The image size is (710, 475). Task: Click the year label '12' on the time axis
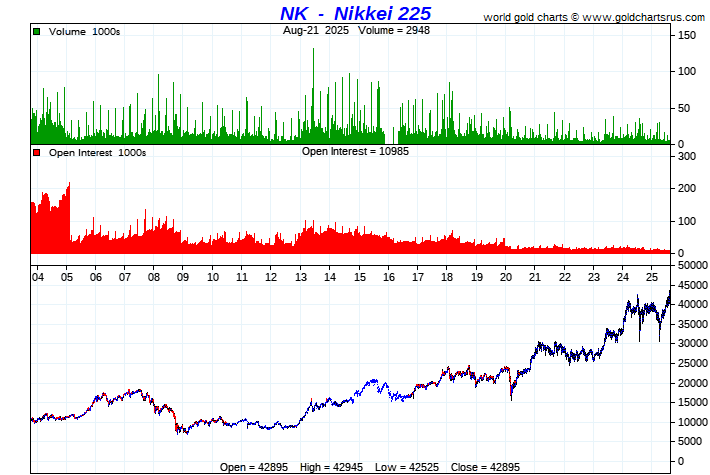(271, 277)
